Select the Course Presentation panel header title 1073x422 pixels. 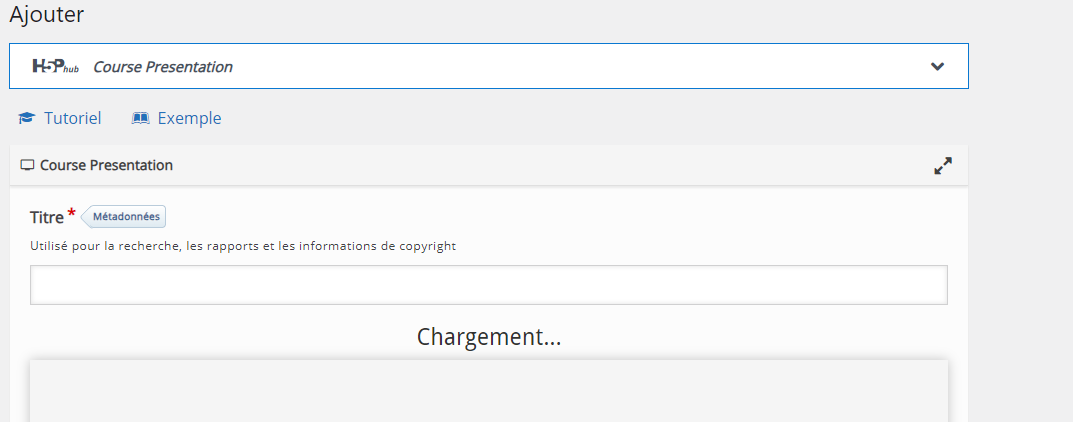[106, 166]
